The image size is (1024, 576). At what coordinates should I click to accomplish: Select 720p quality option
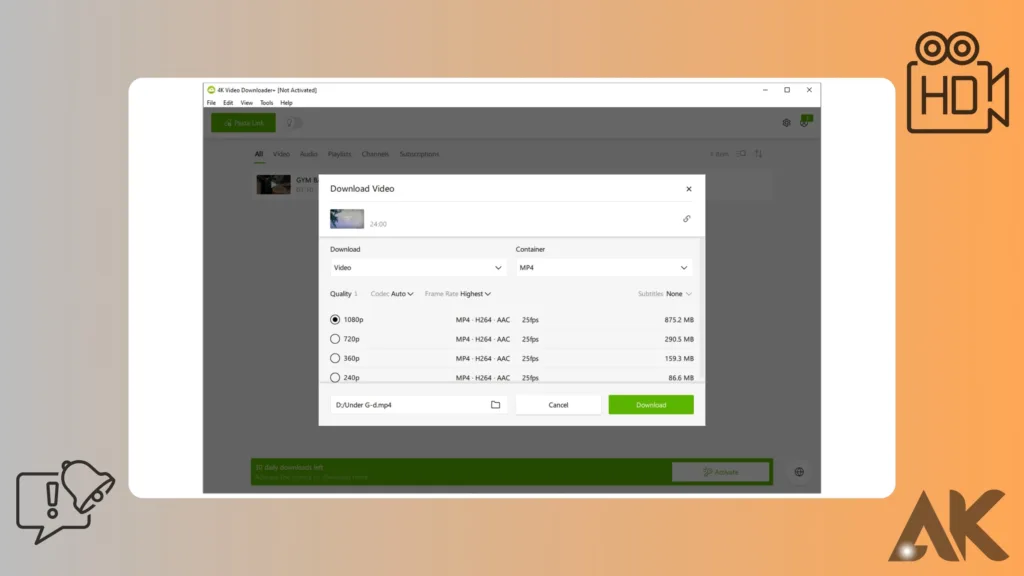335,339
